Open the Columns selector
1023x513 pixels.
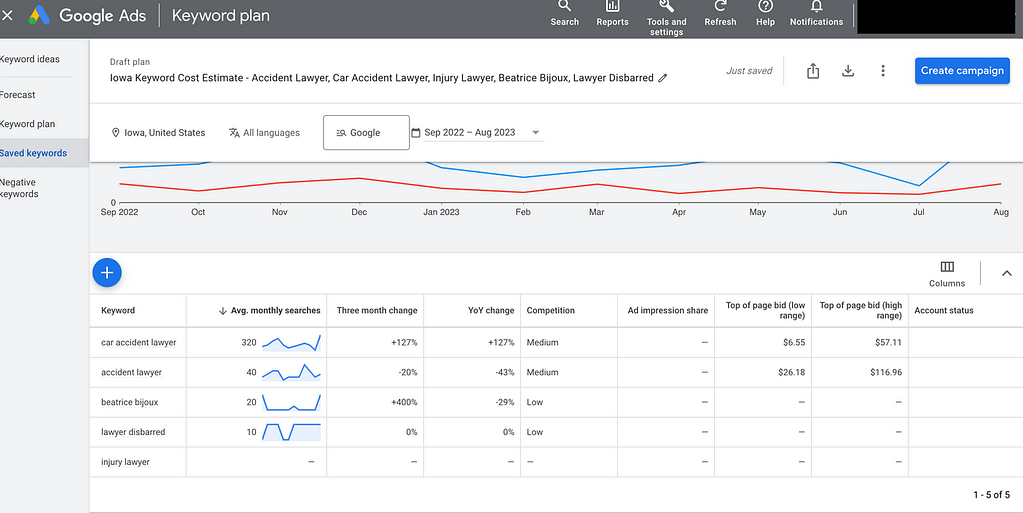click(x=947, y=273)
